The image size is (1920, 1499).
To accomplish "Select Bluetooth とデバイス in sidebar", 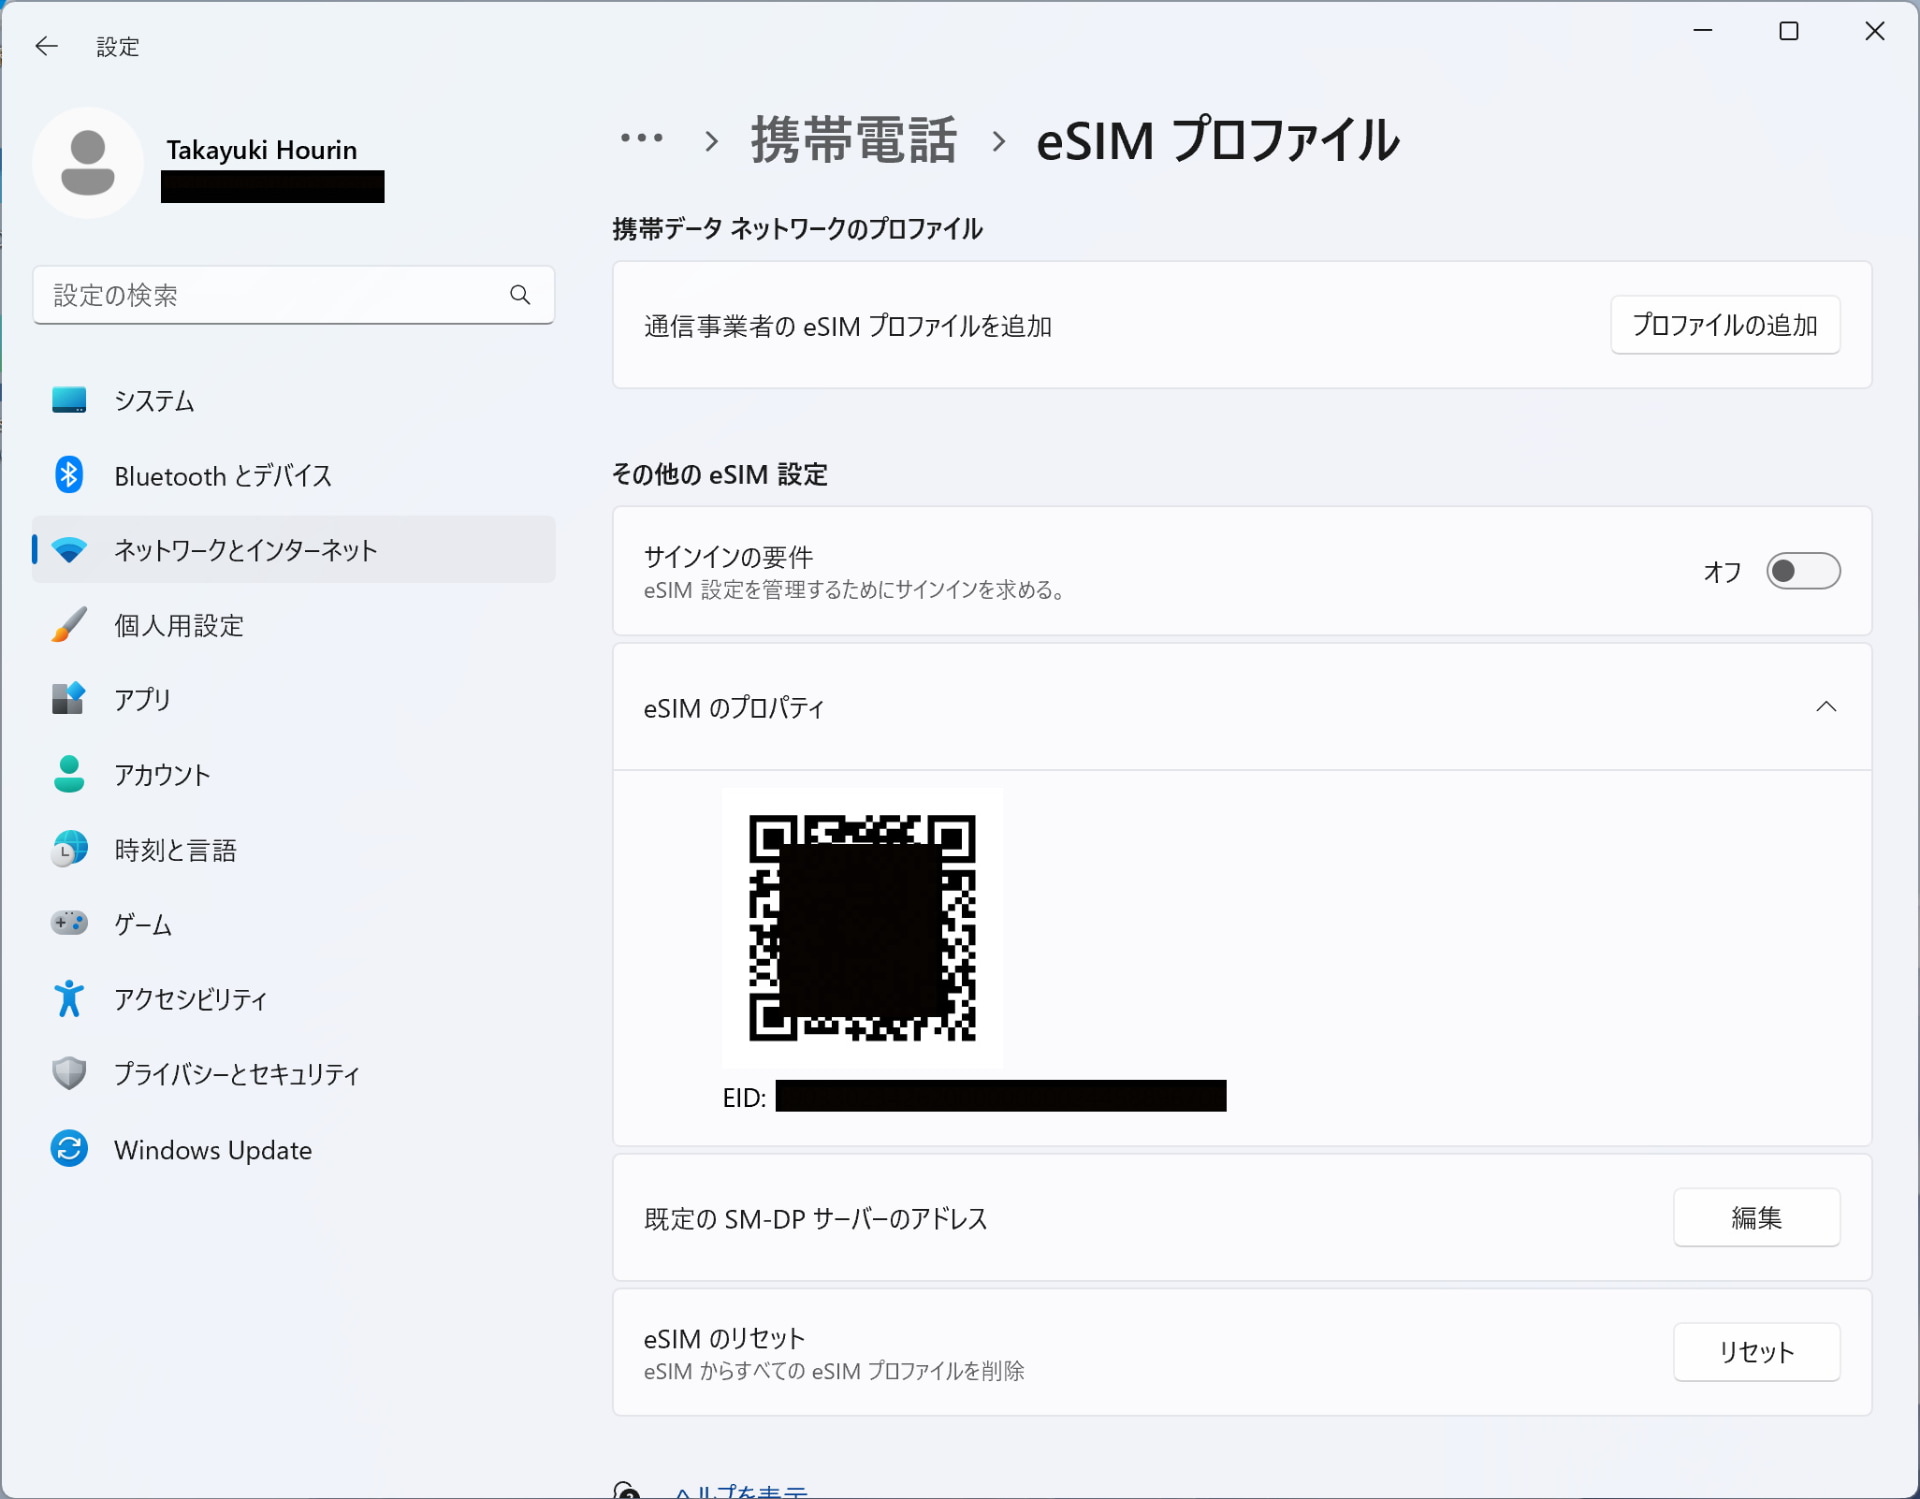I will (x=222, y=475).
